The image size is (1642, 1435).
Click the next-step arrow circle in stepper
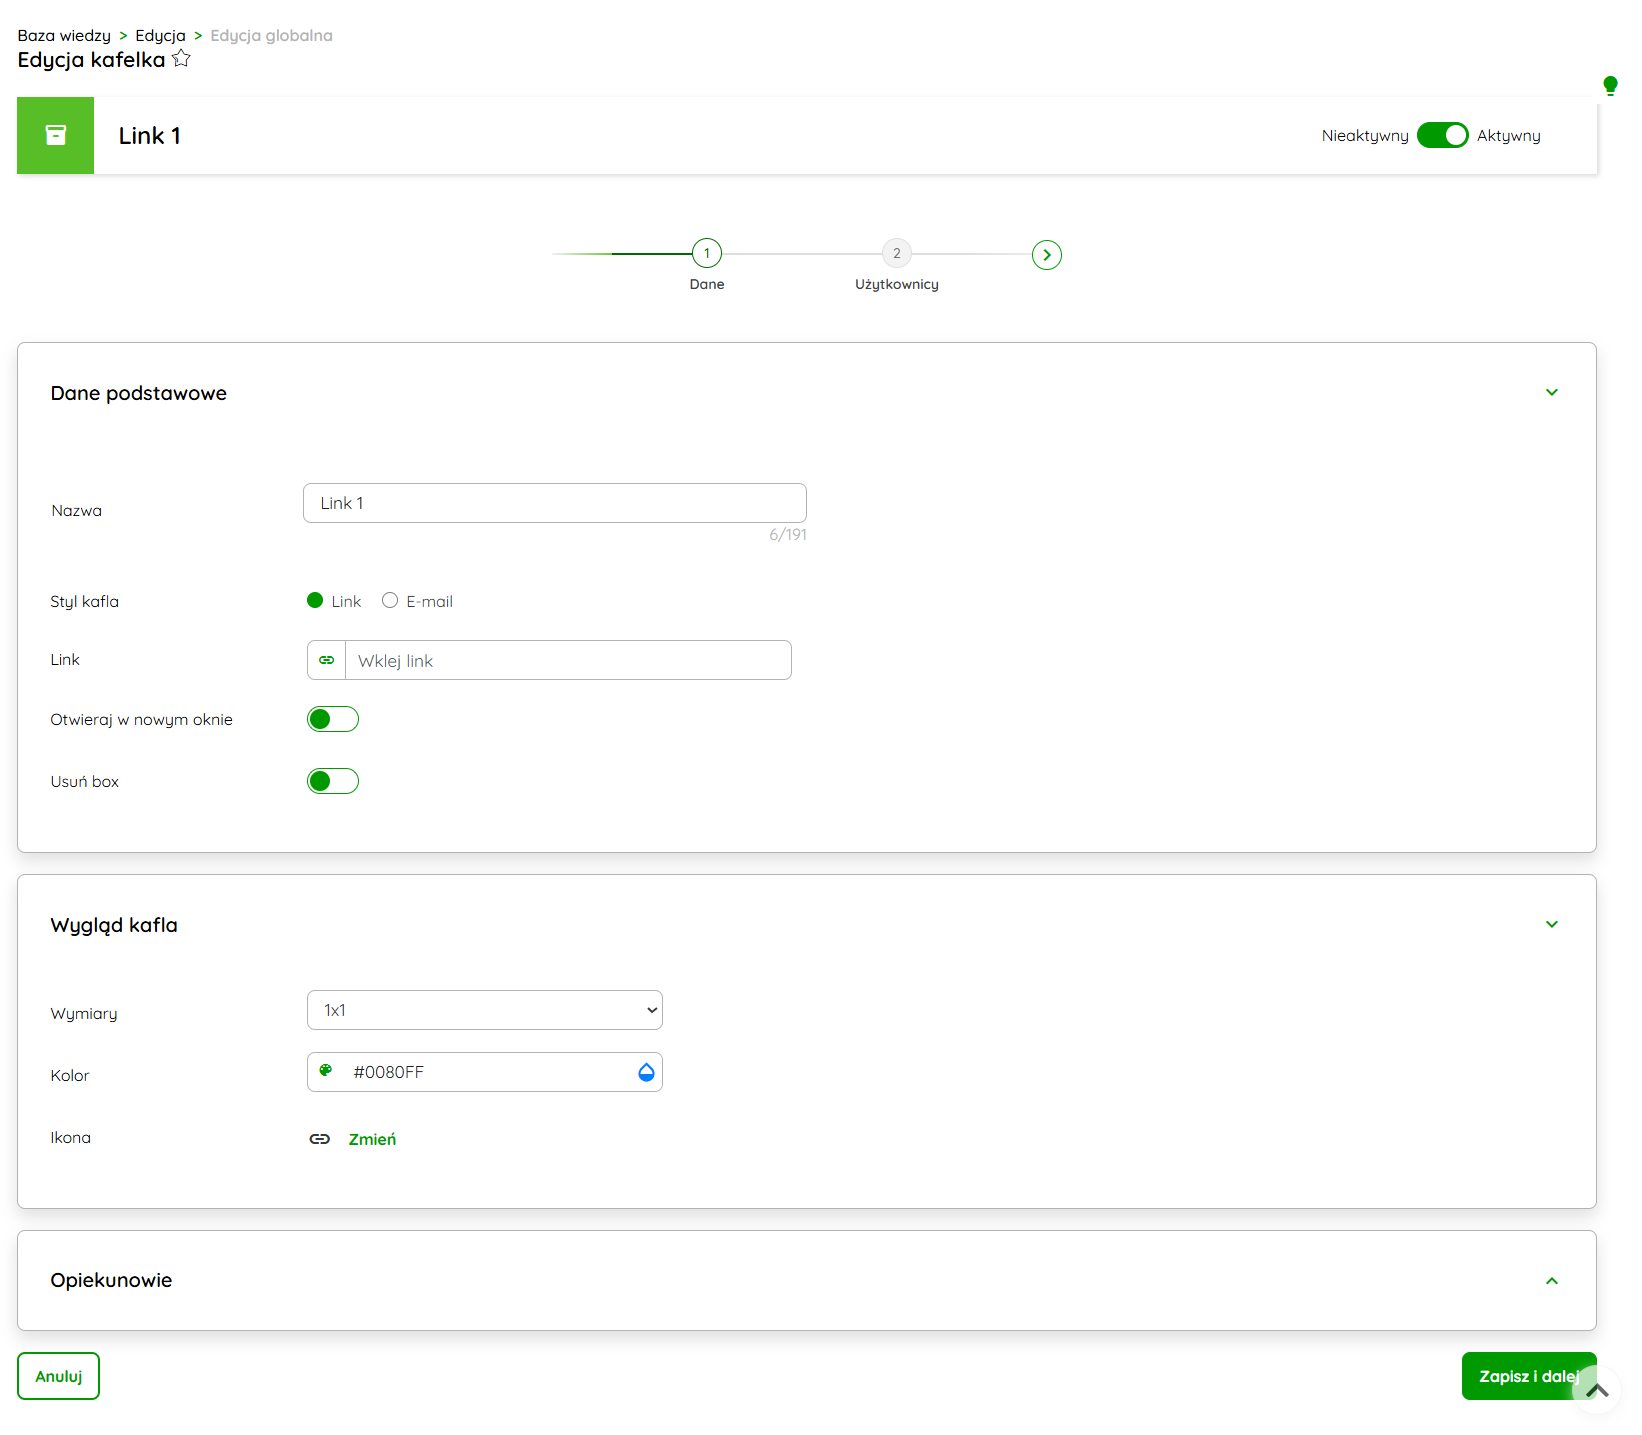pyautogui.click(x=1046, y=255)
